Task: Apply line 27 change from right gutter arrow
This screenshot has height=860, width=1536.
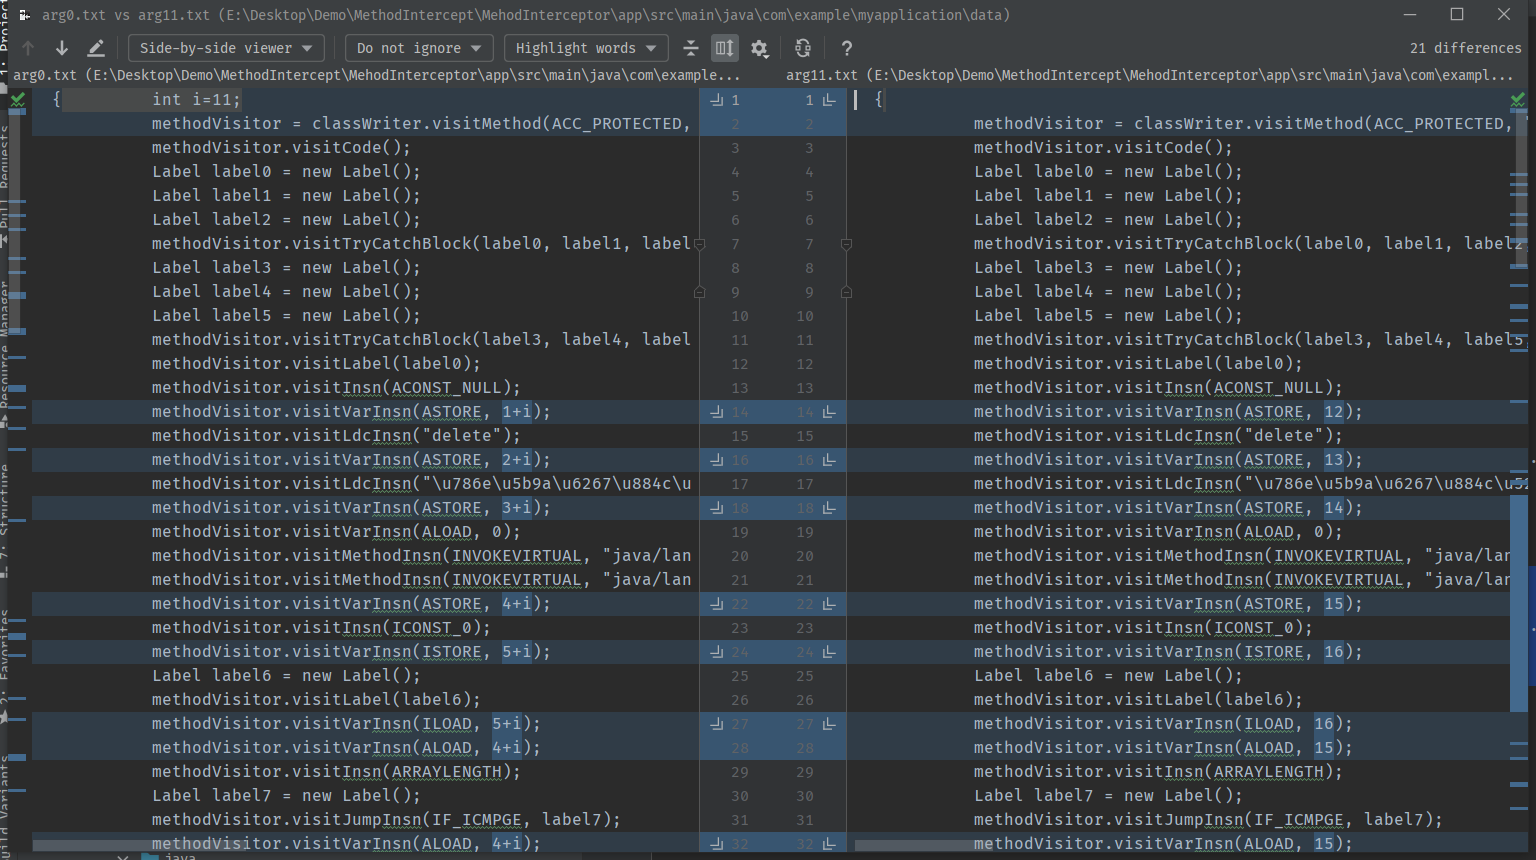Action: [829, 724]
